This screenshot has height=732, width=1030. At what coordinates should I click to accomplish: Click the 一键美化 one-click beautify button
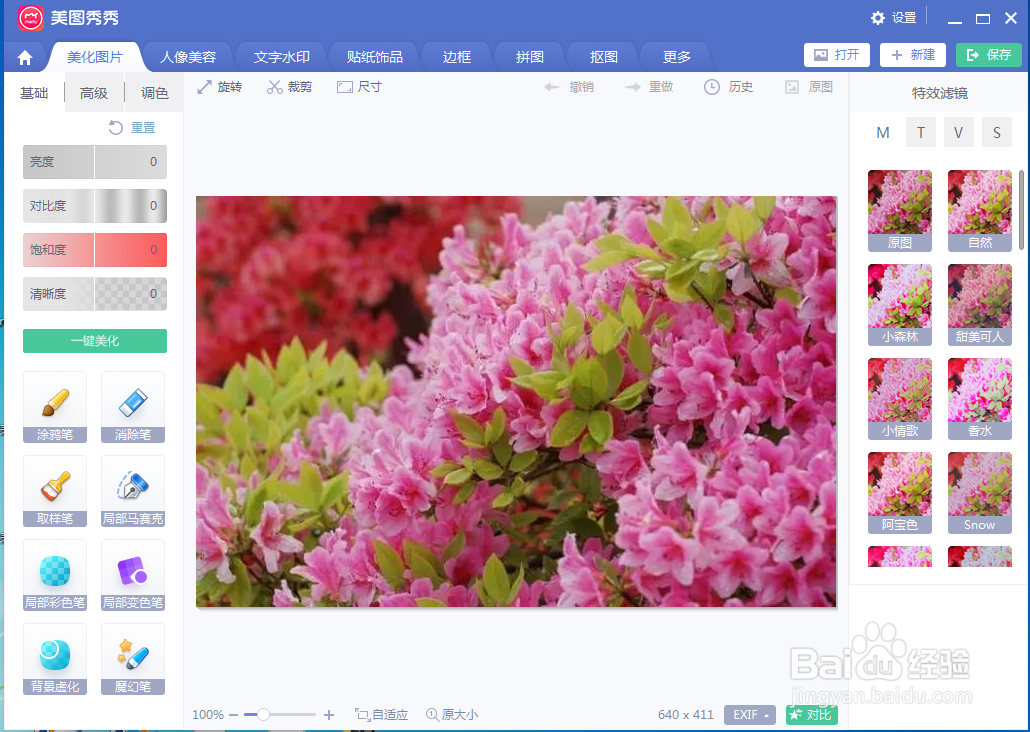coord(94,341)
